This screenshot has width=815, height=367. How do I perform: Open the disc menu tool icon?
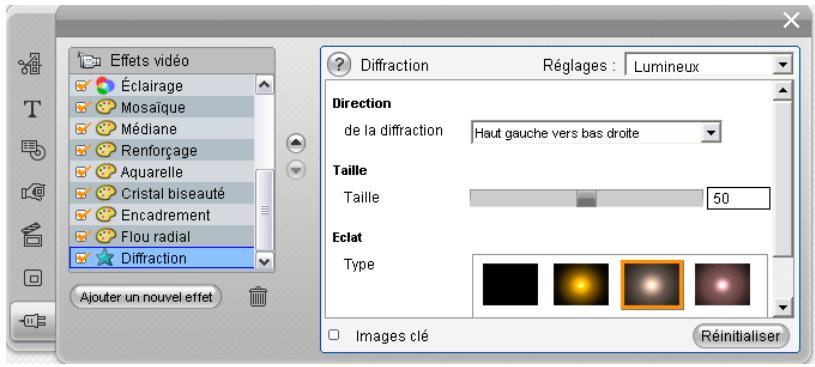tap(33, 150)
